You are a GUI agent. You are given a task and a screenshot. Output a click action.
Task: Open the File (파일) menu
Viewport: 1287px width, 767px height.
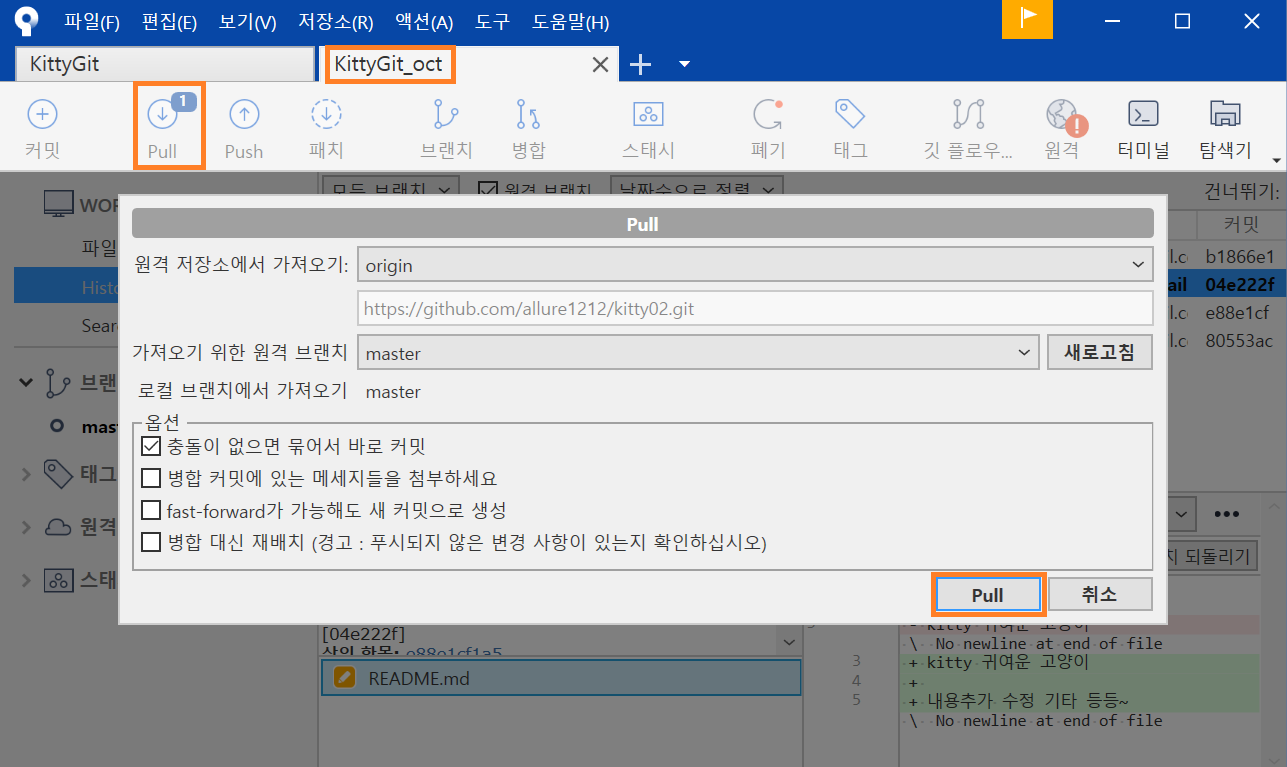(x=92, y=21)
